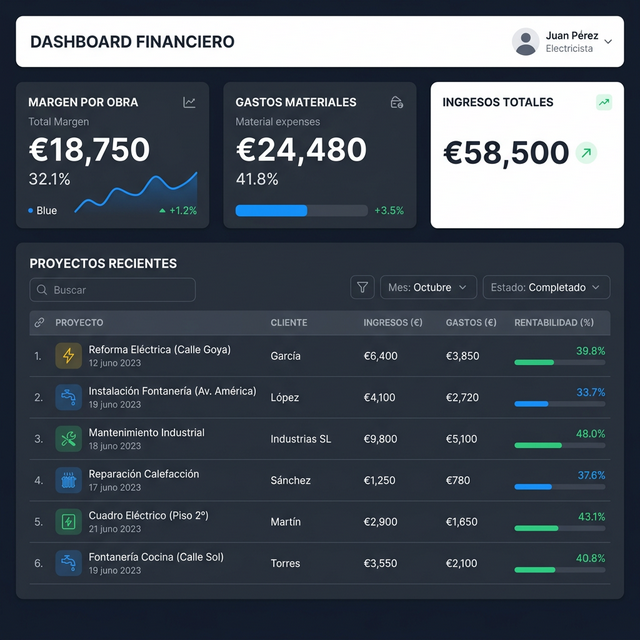
Task: Click the 41.8% expenses percentage
Action: [x=257, y=179]
